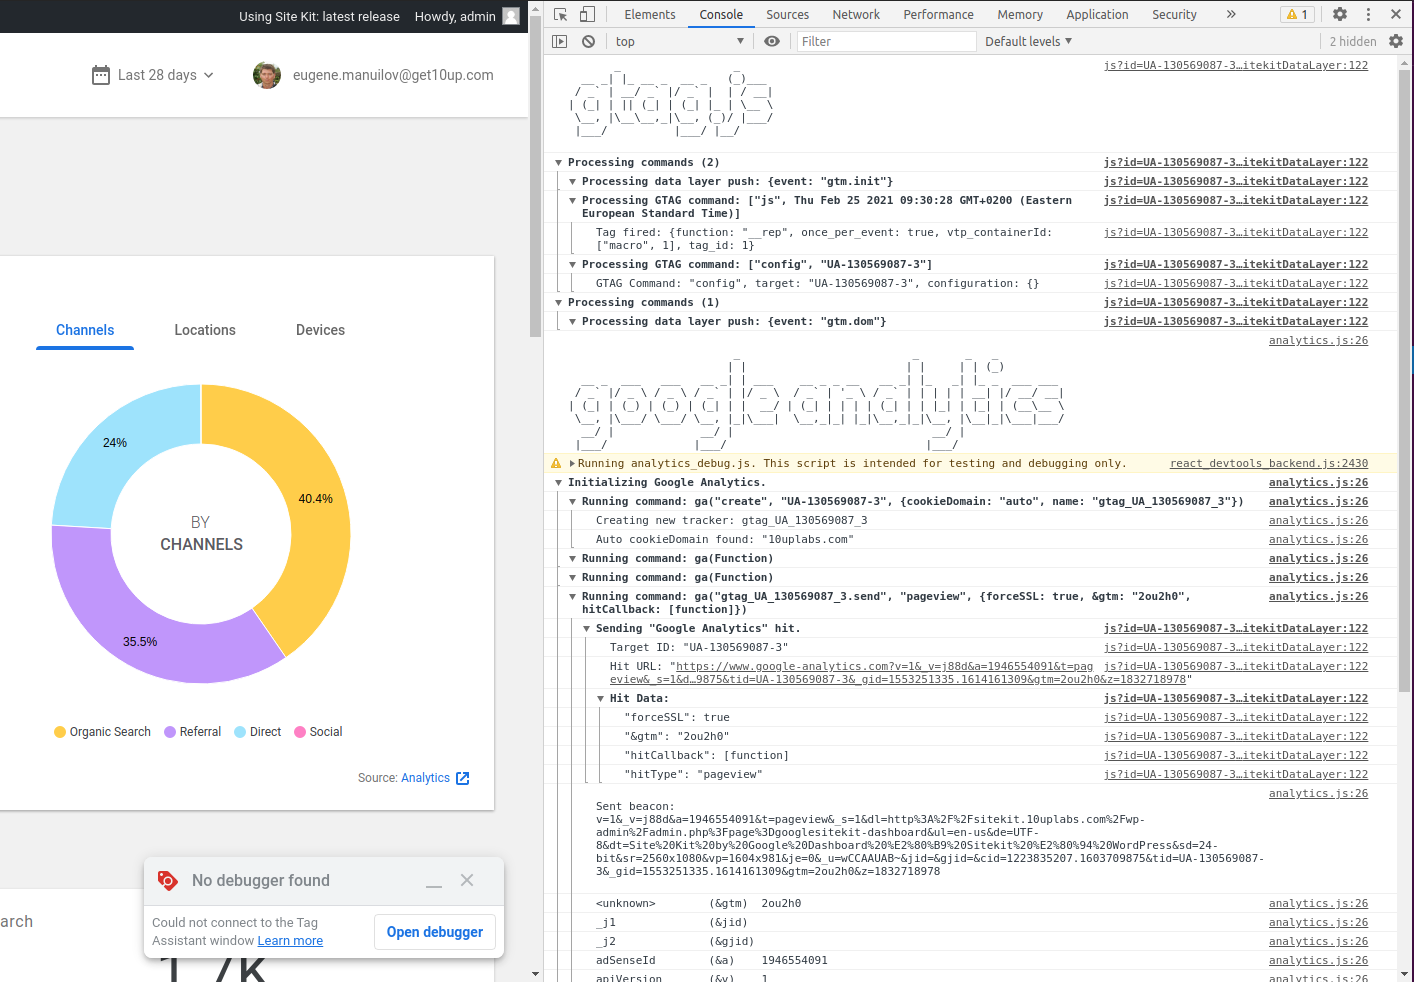Click the calendar icon beside Last 28 days
Screen dimensions: 1414x982
point(101,75)
